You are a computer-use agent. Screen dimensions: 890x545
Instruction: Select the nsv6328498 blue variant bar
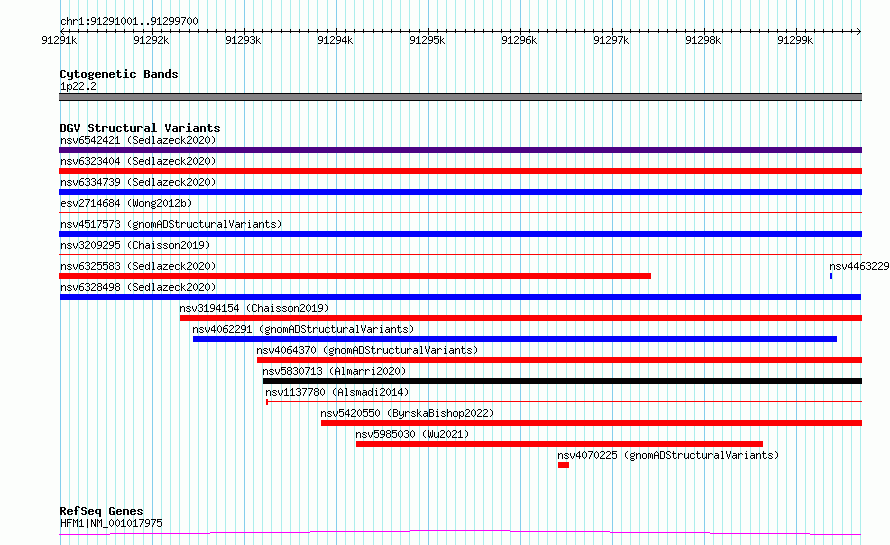coord(460,297)
